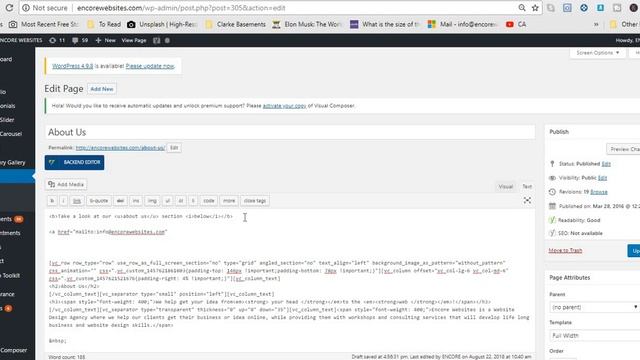Open the To Read bookmarks folder
The width and height of the screenshot is (640, 360).
click(104, 24)
